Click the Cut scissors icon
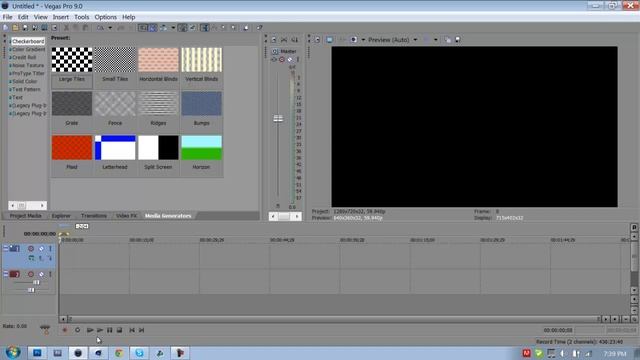This screenshot has width=640, height=360. tap(66, 28)
